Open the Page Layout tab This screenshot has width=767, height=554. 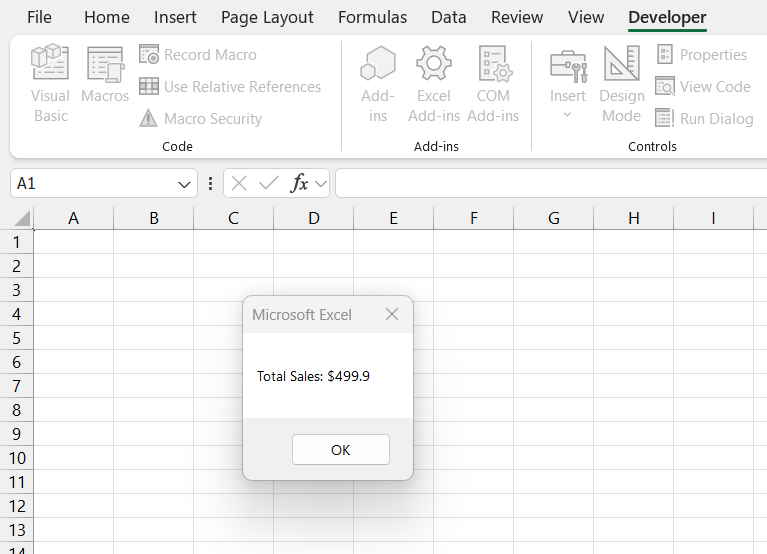[x=267, y=17]
